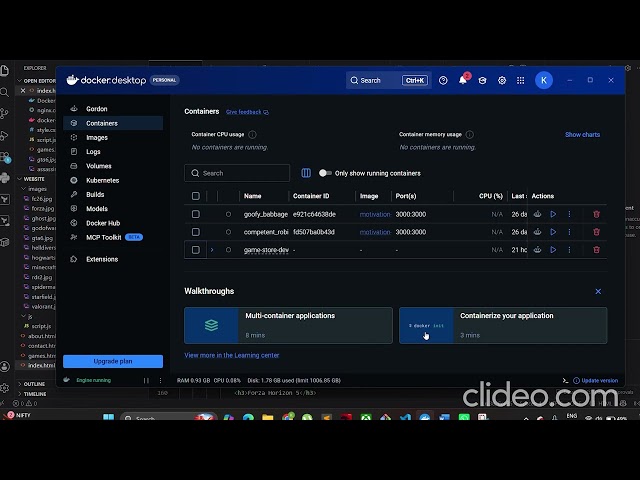Screen dimensions: 640x480
Task: Start the competent_robi container
Action: 553,232
